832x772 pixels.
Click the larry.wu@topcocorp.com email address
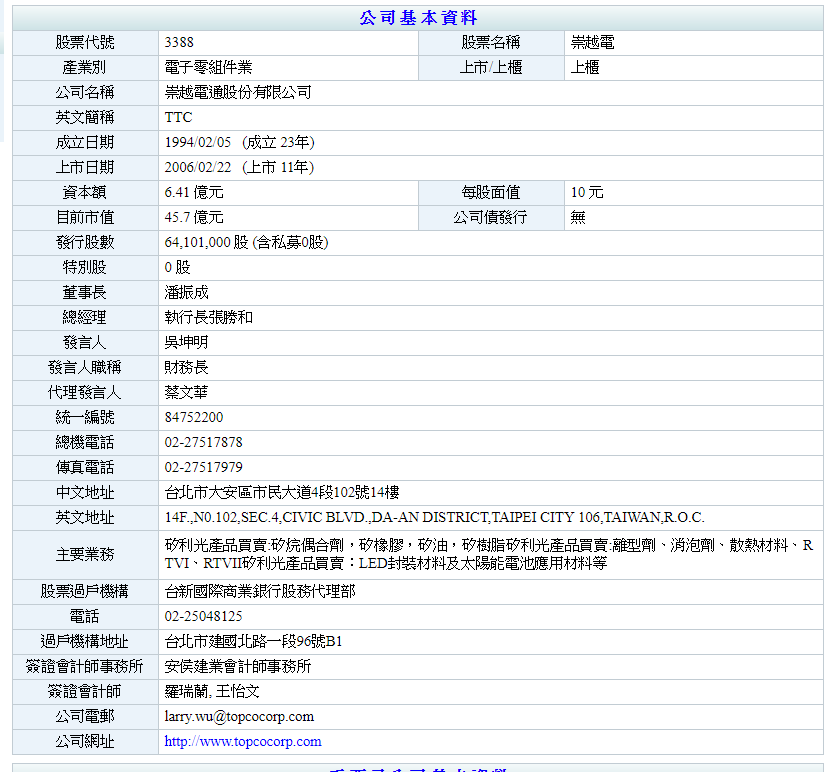(x=239, y=716)
